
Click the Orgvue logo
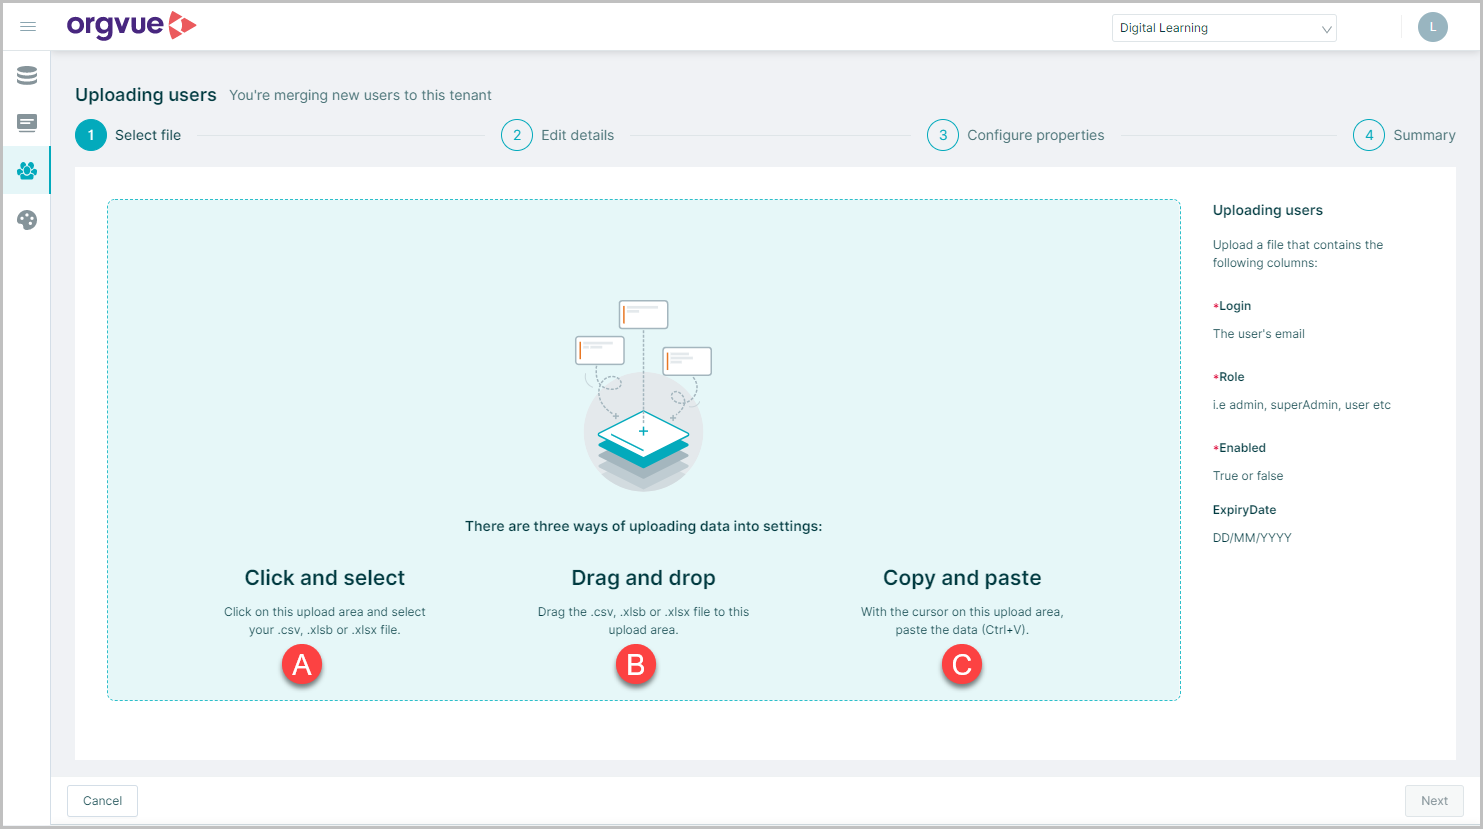(x=131, y=26)
